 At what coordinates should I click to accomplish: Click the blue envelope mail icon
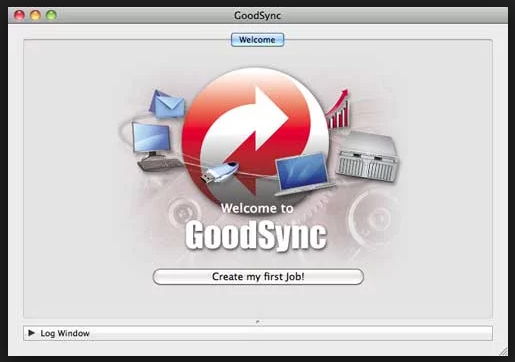point(167,104)
